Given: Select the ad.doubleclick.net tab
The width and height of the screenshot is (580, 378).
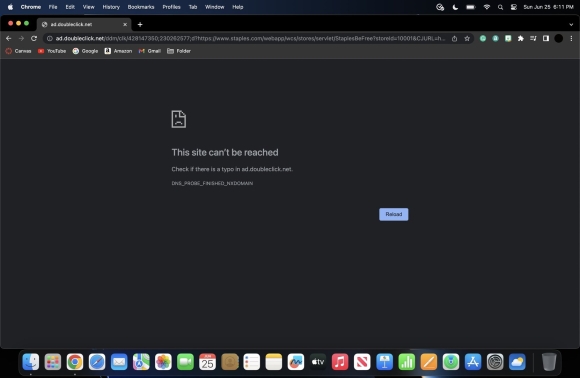Looking at the screenshot, I should pos(84,24).
